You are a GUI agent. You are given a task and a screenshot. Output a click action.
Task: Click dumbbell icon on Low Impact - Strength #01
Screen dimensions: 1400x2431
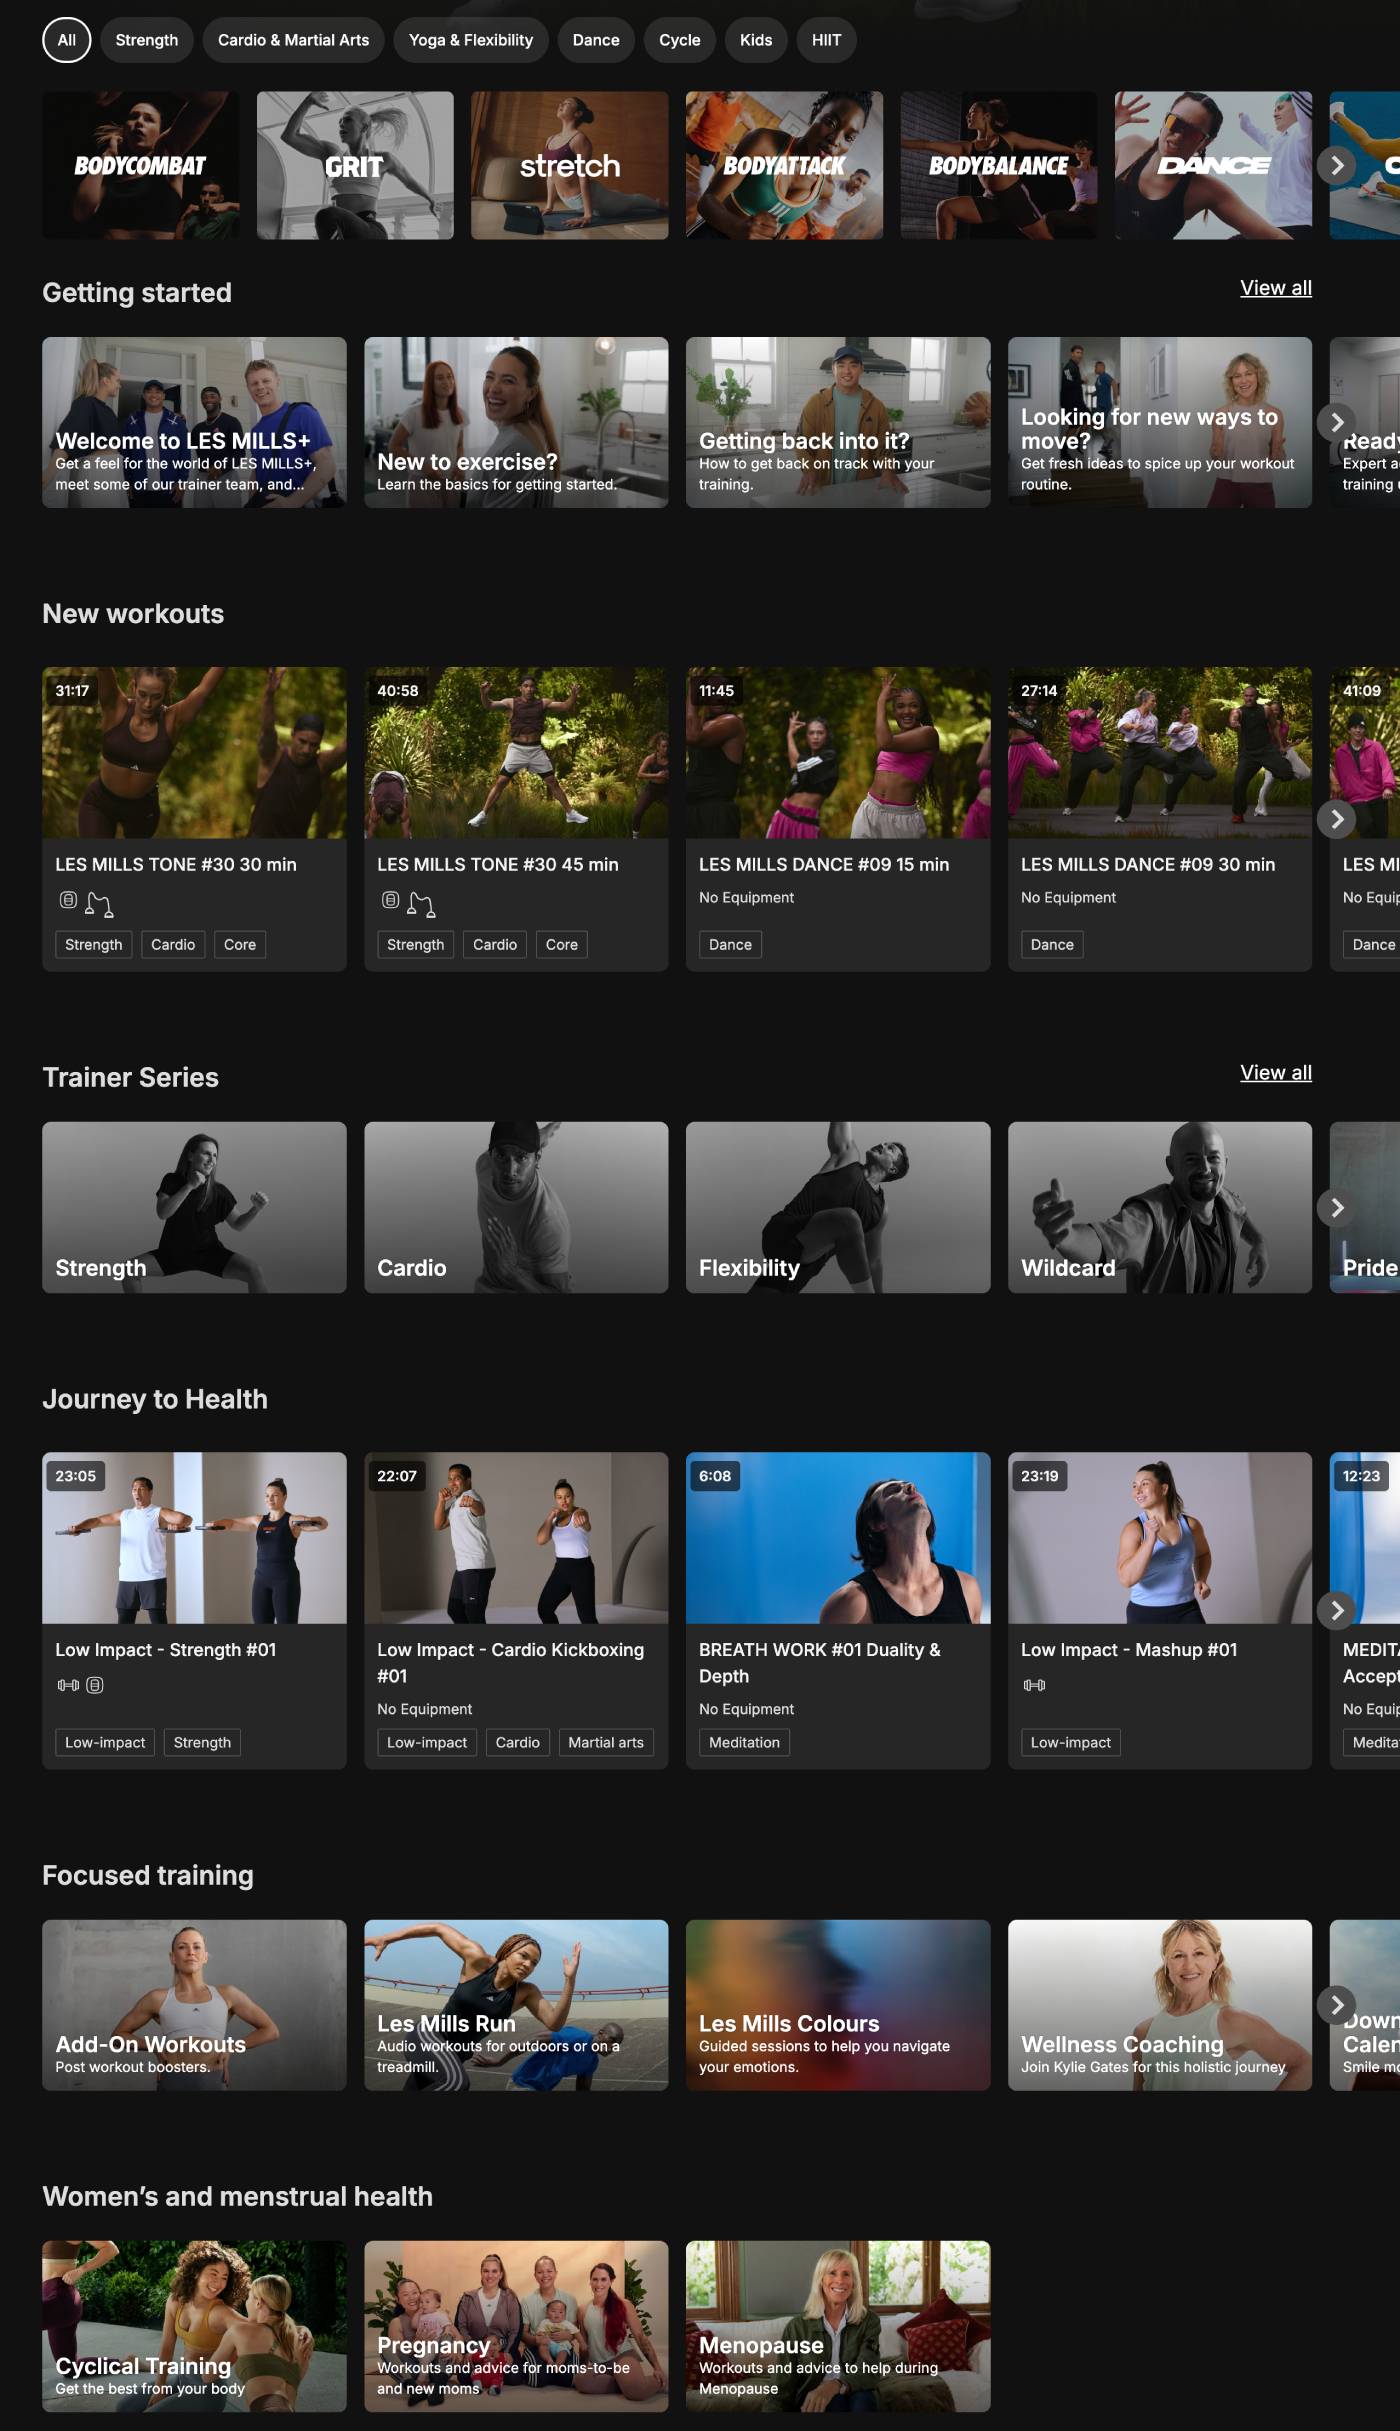68,1685
